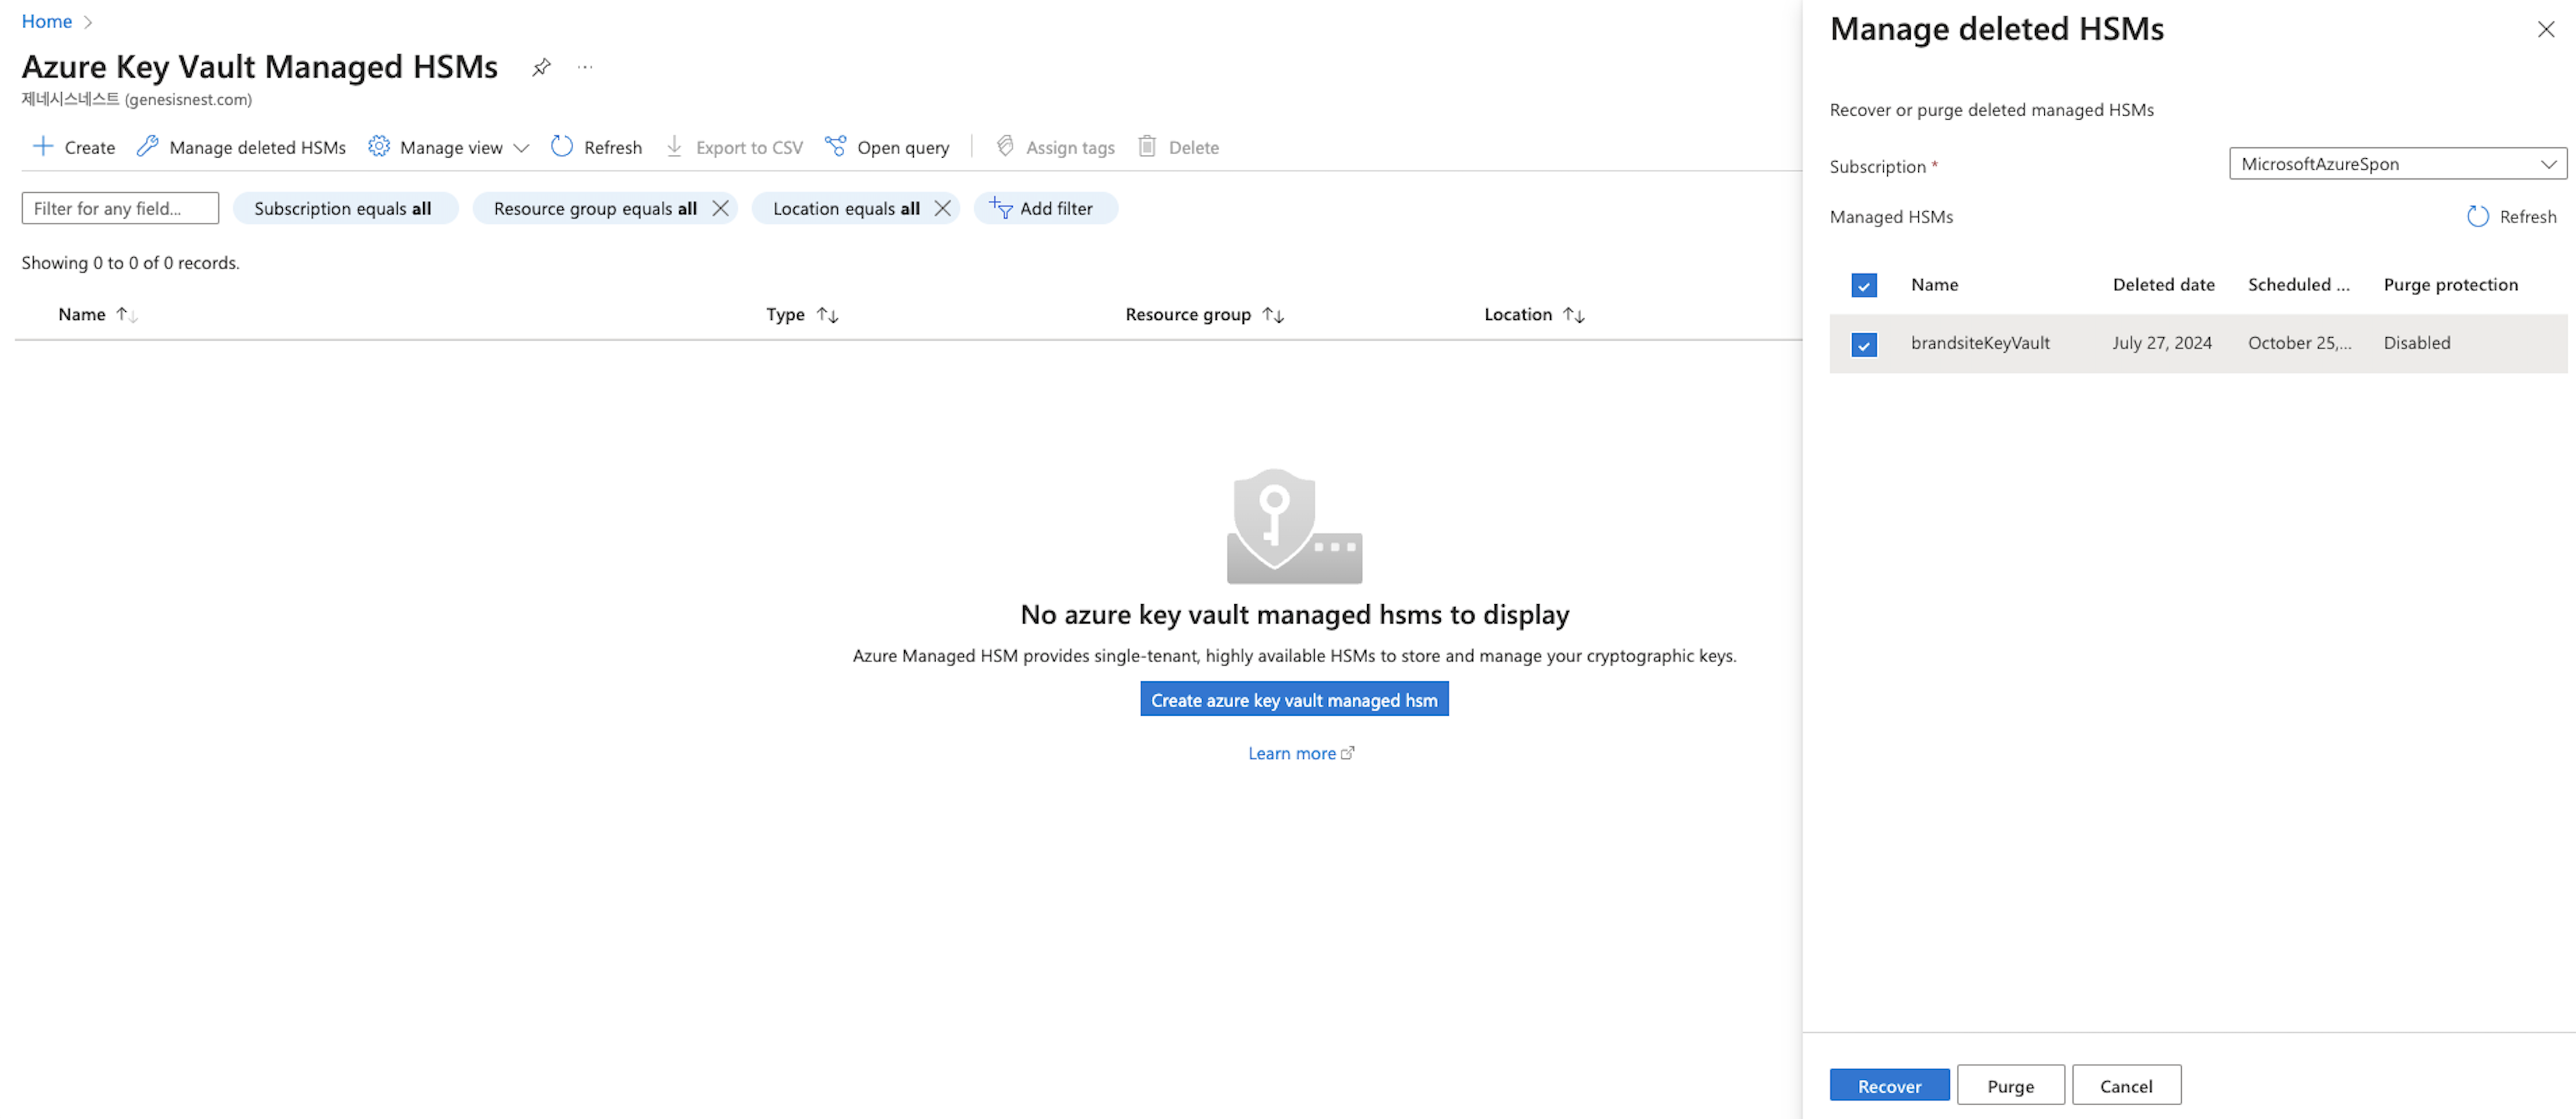This screenshot has height=1119, width=2576.
Task: Click the Delete trash can icon
Action: [1148, 146]
